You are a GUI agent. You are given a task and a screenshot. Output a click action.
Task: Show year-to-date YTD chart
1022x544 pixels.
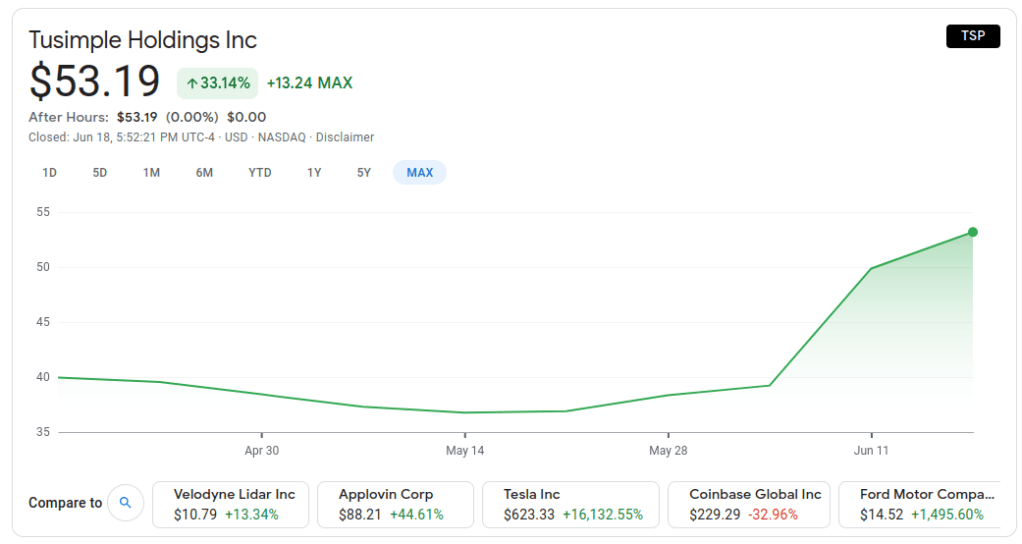259,173
